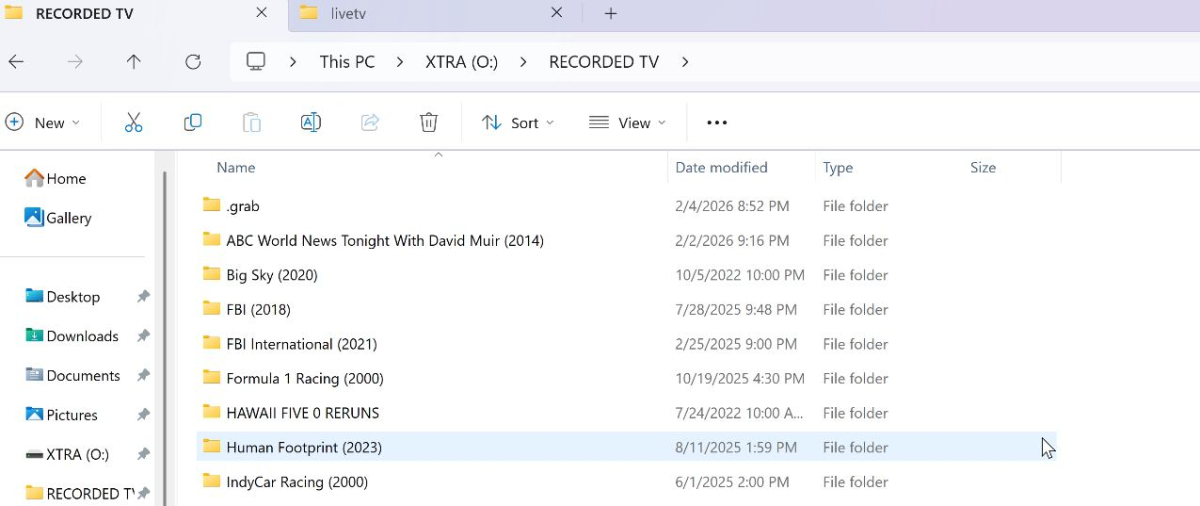This screenshot has width=1200, height=506.
Task: Select FBI International (2021) folder name
Action: (x=301, y=343)
